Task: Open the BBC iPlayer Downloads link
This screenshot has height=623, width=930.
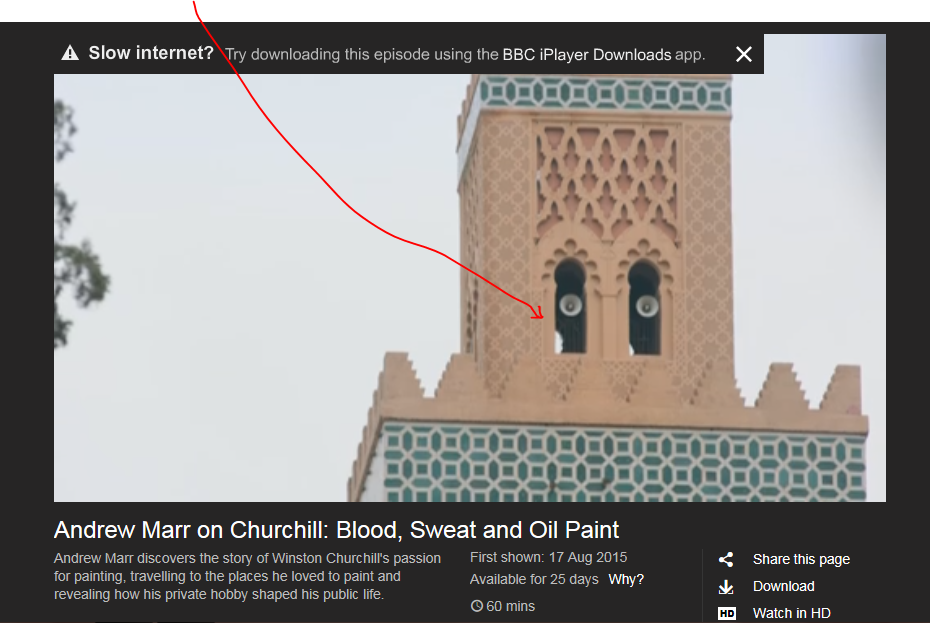Action: tap(587, 55)
